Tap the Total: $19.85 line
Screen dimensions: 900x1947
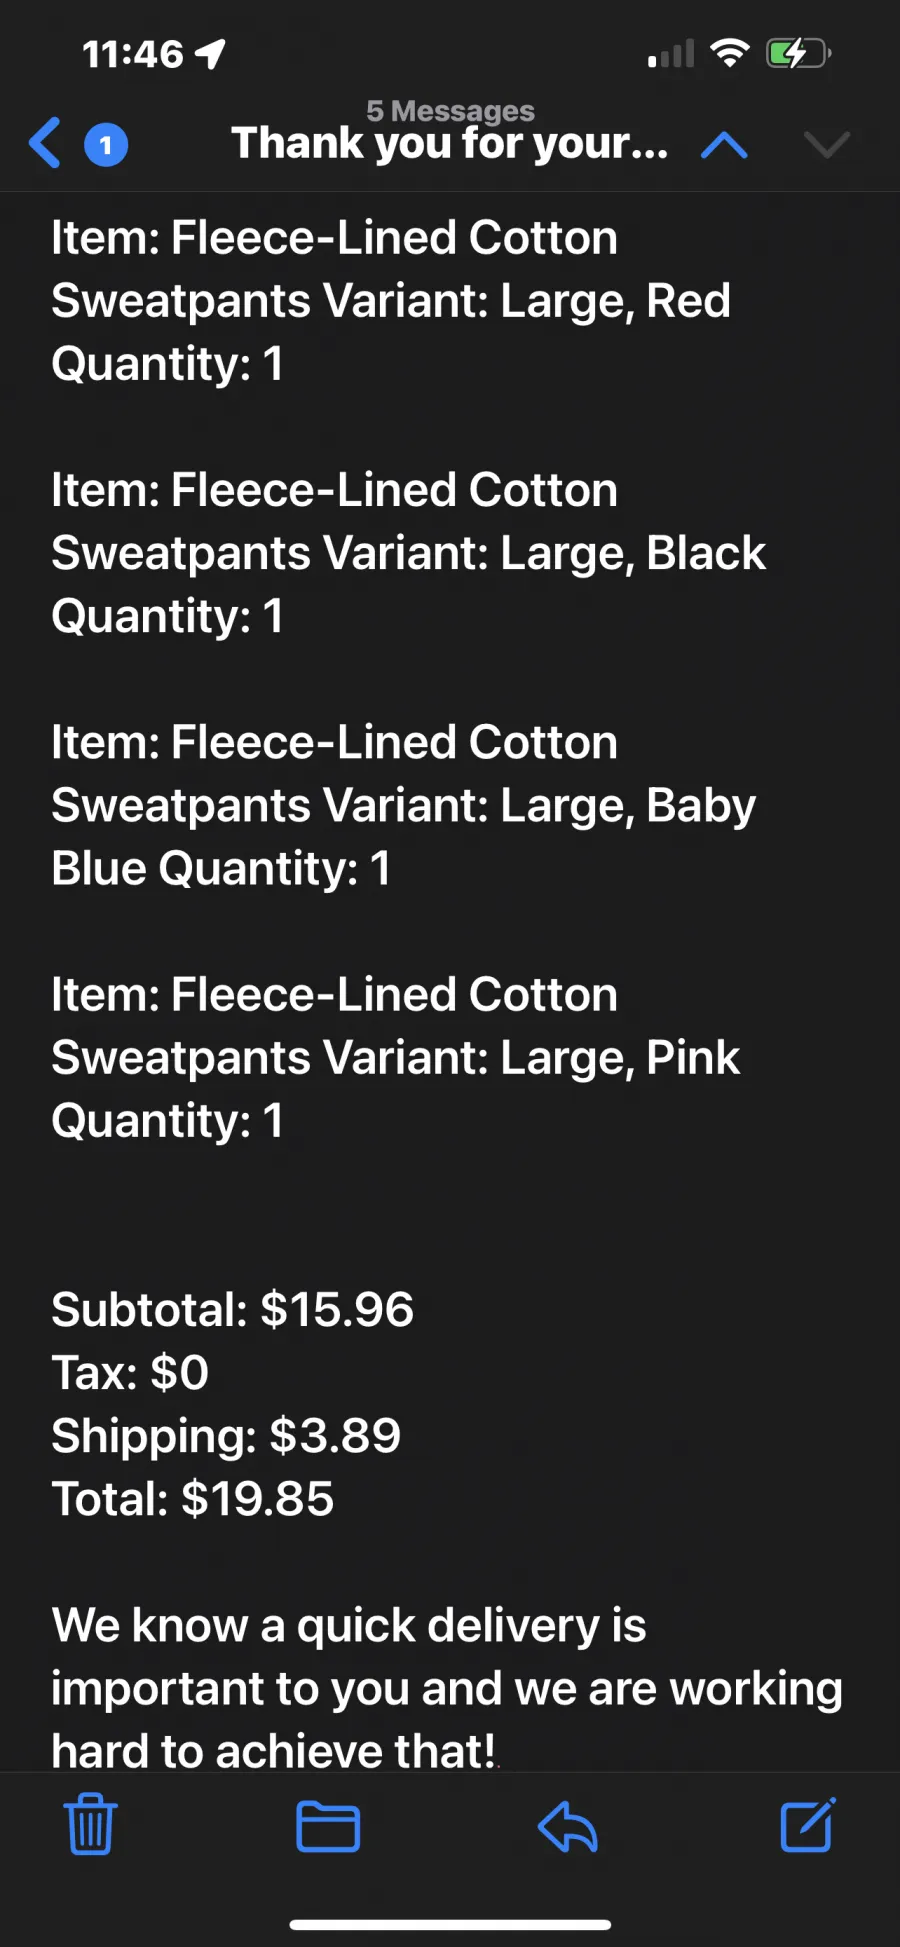[193, 1499]
